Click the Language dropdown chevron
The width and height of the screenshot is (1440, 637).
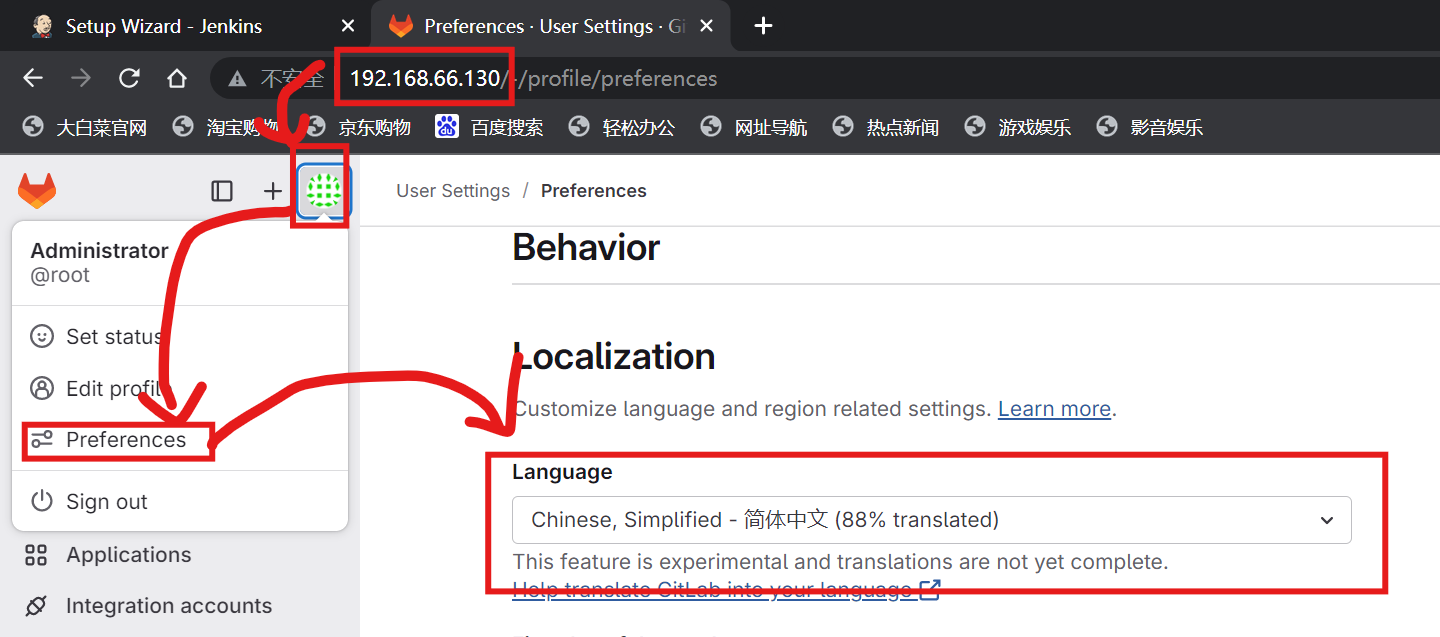pyautogui.click(x=1327, y=520)
